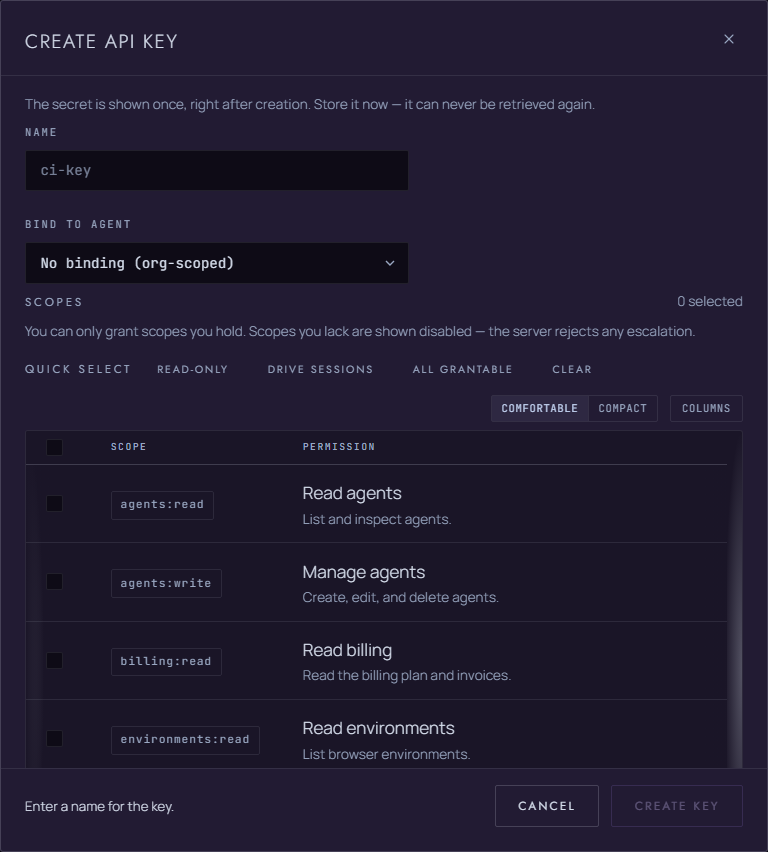Click the billing:read scope tag
This screenshot has height=852, width=768.
pos(166,661)
